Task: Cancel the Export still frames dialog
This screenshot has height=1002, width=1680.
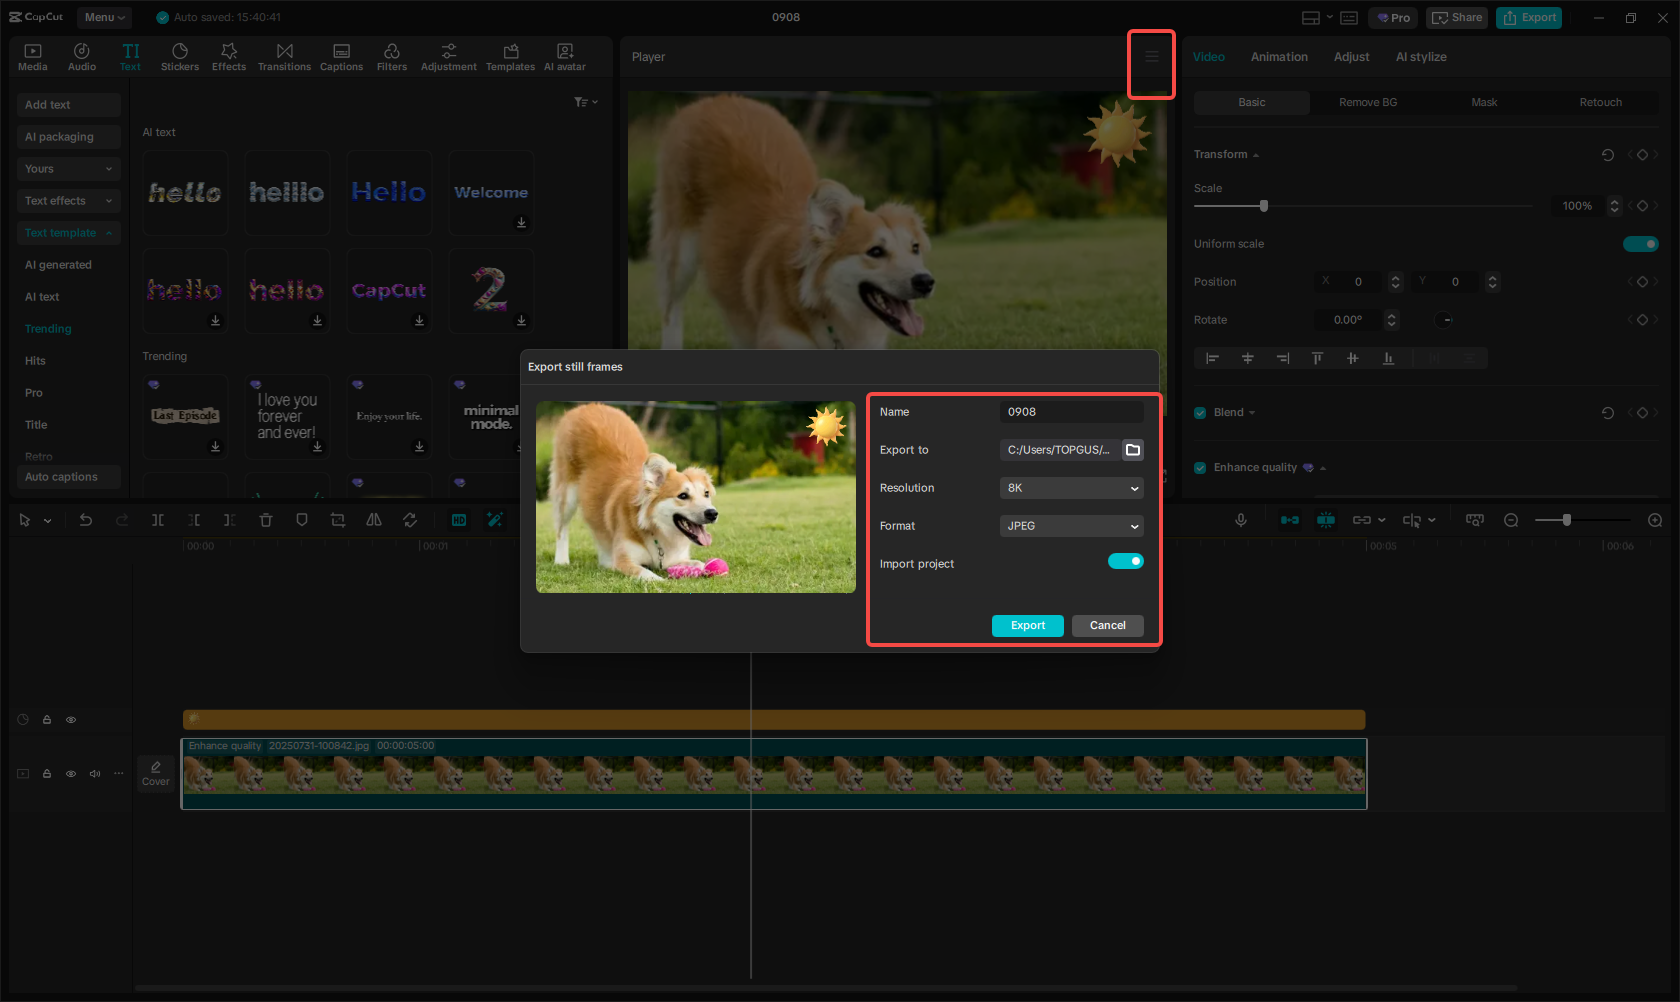Action: click(x=1107, y=626)
